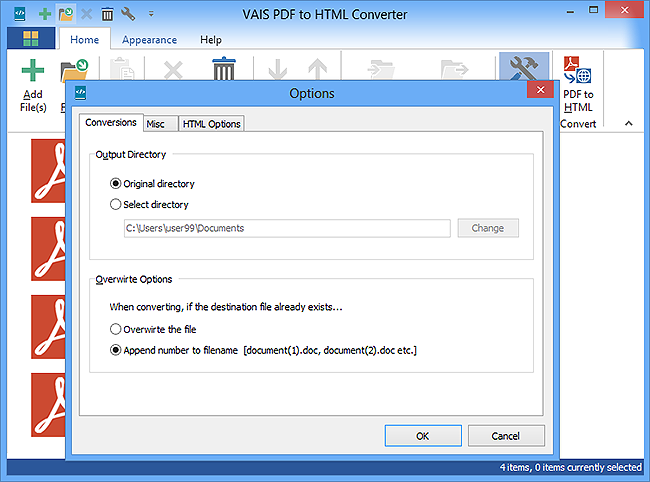Choose Append number to filename radio option
This screenshot has height=482, width=650.
pyautogui.click(x=115, y=350)
